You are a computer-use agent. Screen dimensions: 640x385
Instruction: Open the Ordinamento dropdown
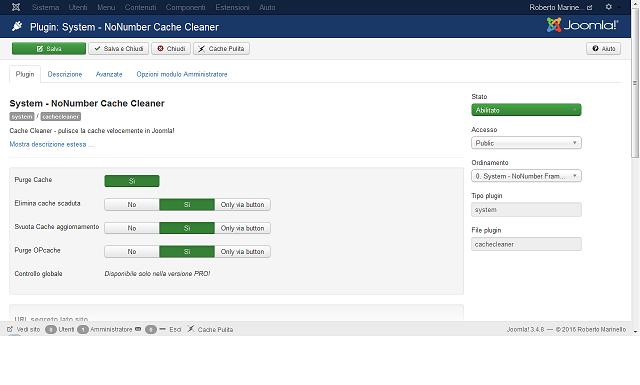[x=526, y=176]
